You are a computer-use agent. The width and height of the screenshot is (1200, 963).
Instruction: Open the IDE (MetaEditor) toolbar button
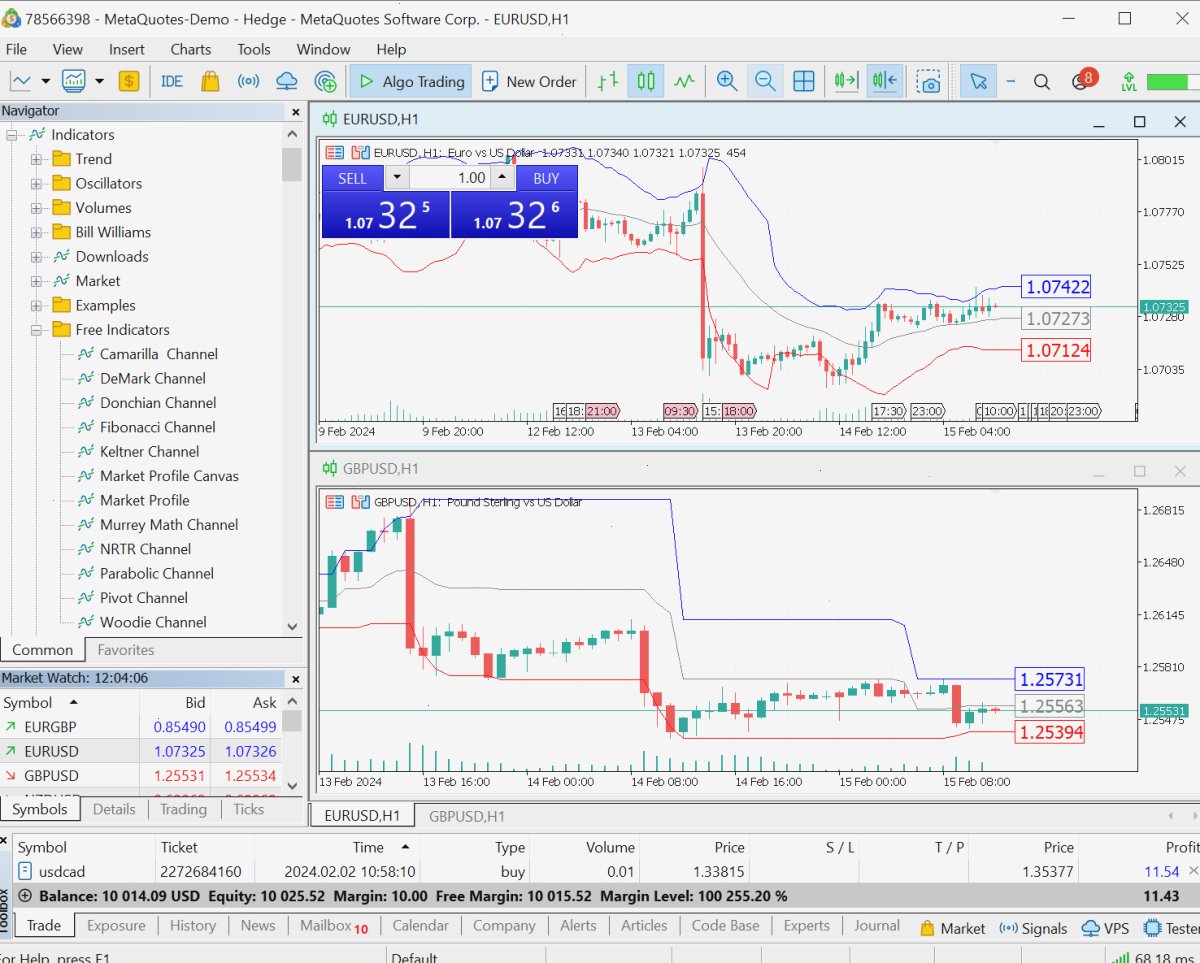172,81
